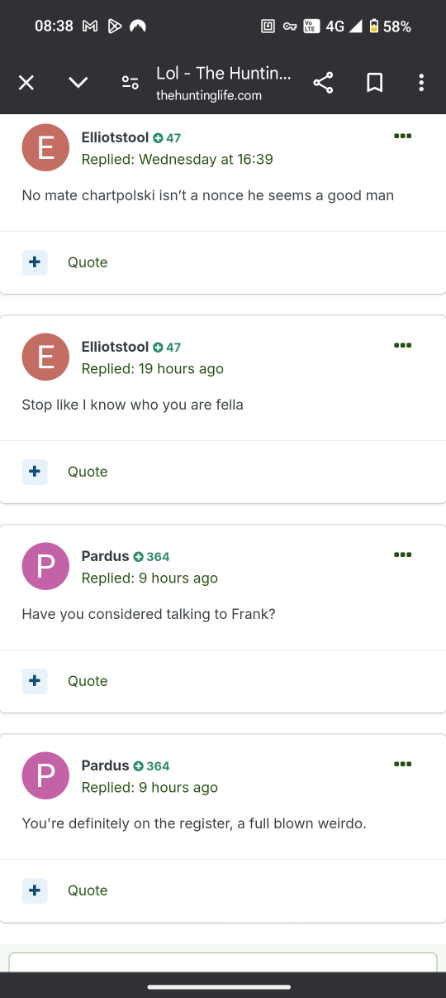Image resolution: width=446 pixels, height=998 pixels.
Task: Tap the share icon in browser toolbar
Action: [323, 83]
